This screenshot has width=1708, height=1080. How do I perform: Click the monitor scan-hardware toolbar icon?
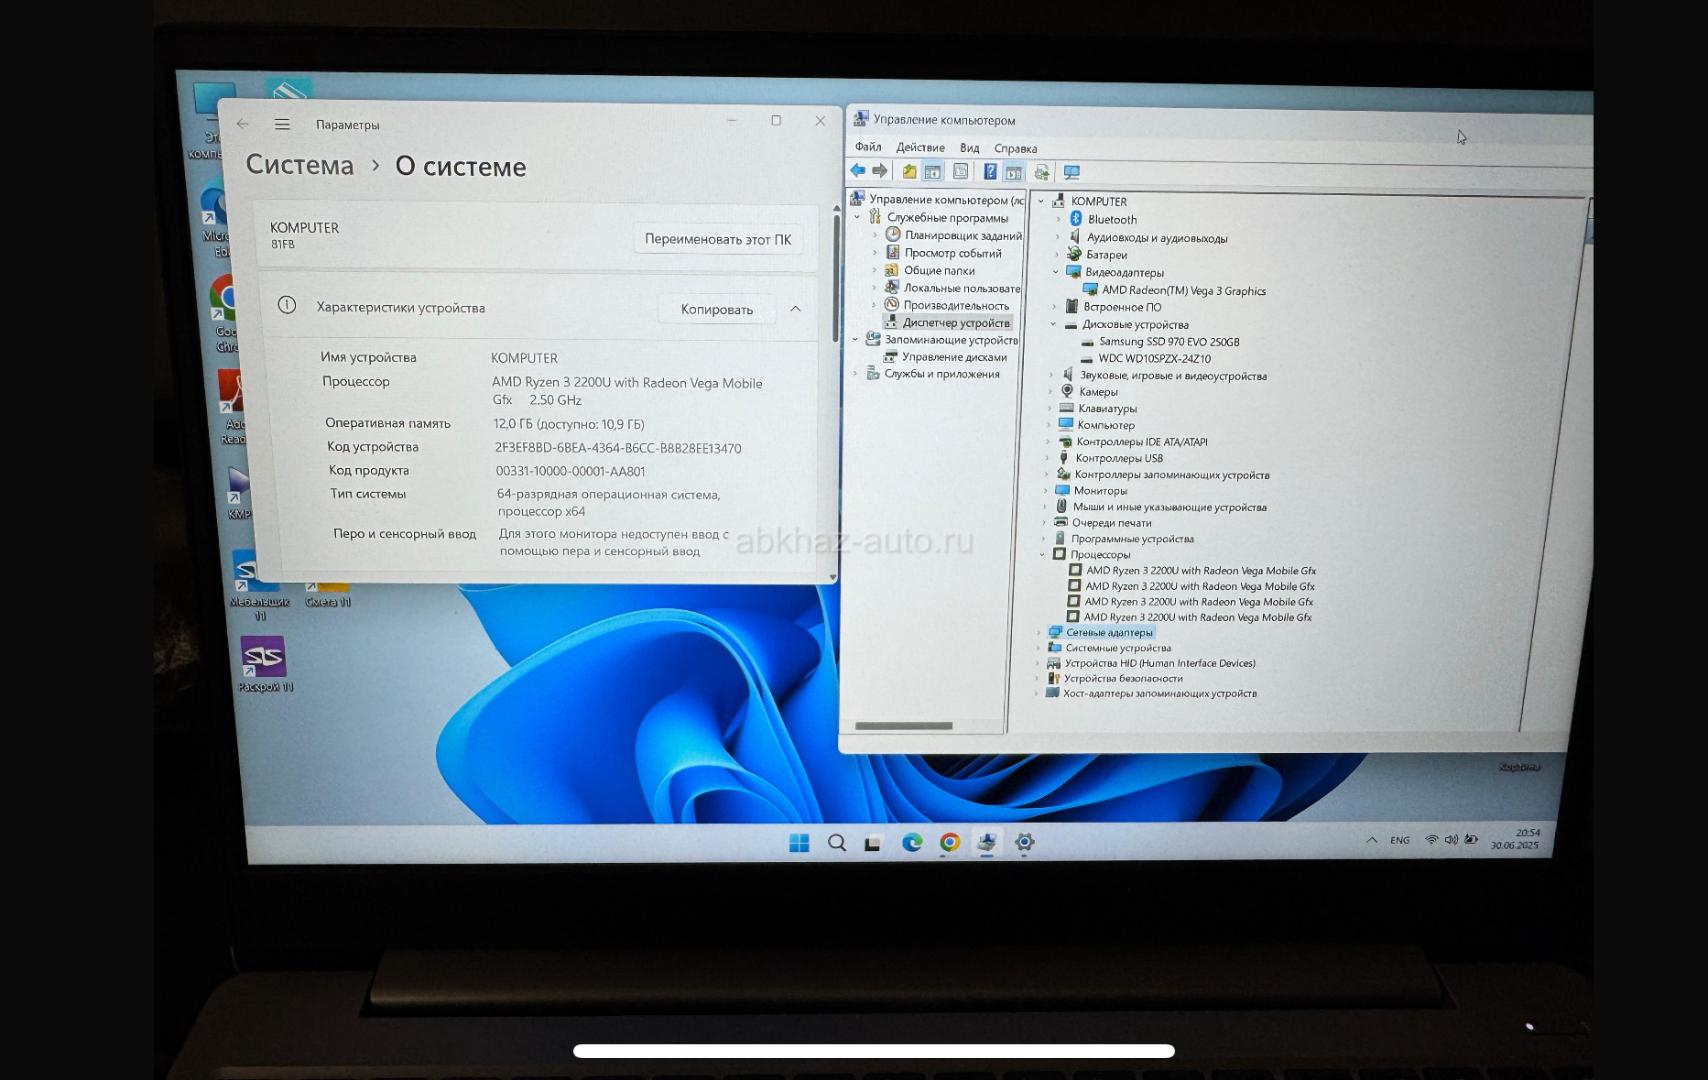click(x=1072, y=172)
